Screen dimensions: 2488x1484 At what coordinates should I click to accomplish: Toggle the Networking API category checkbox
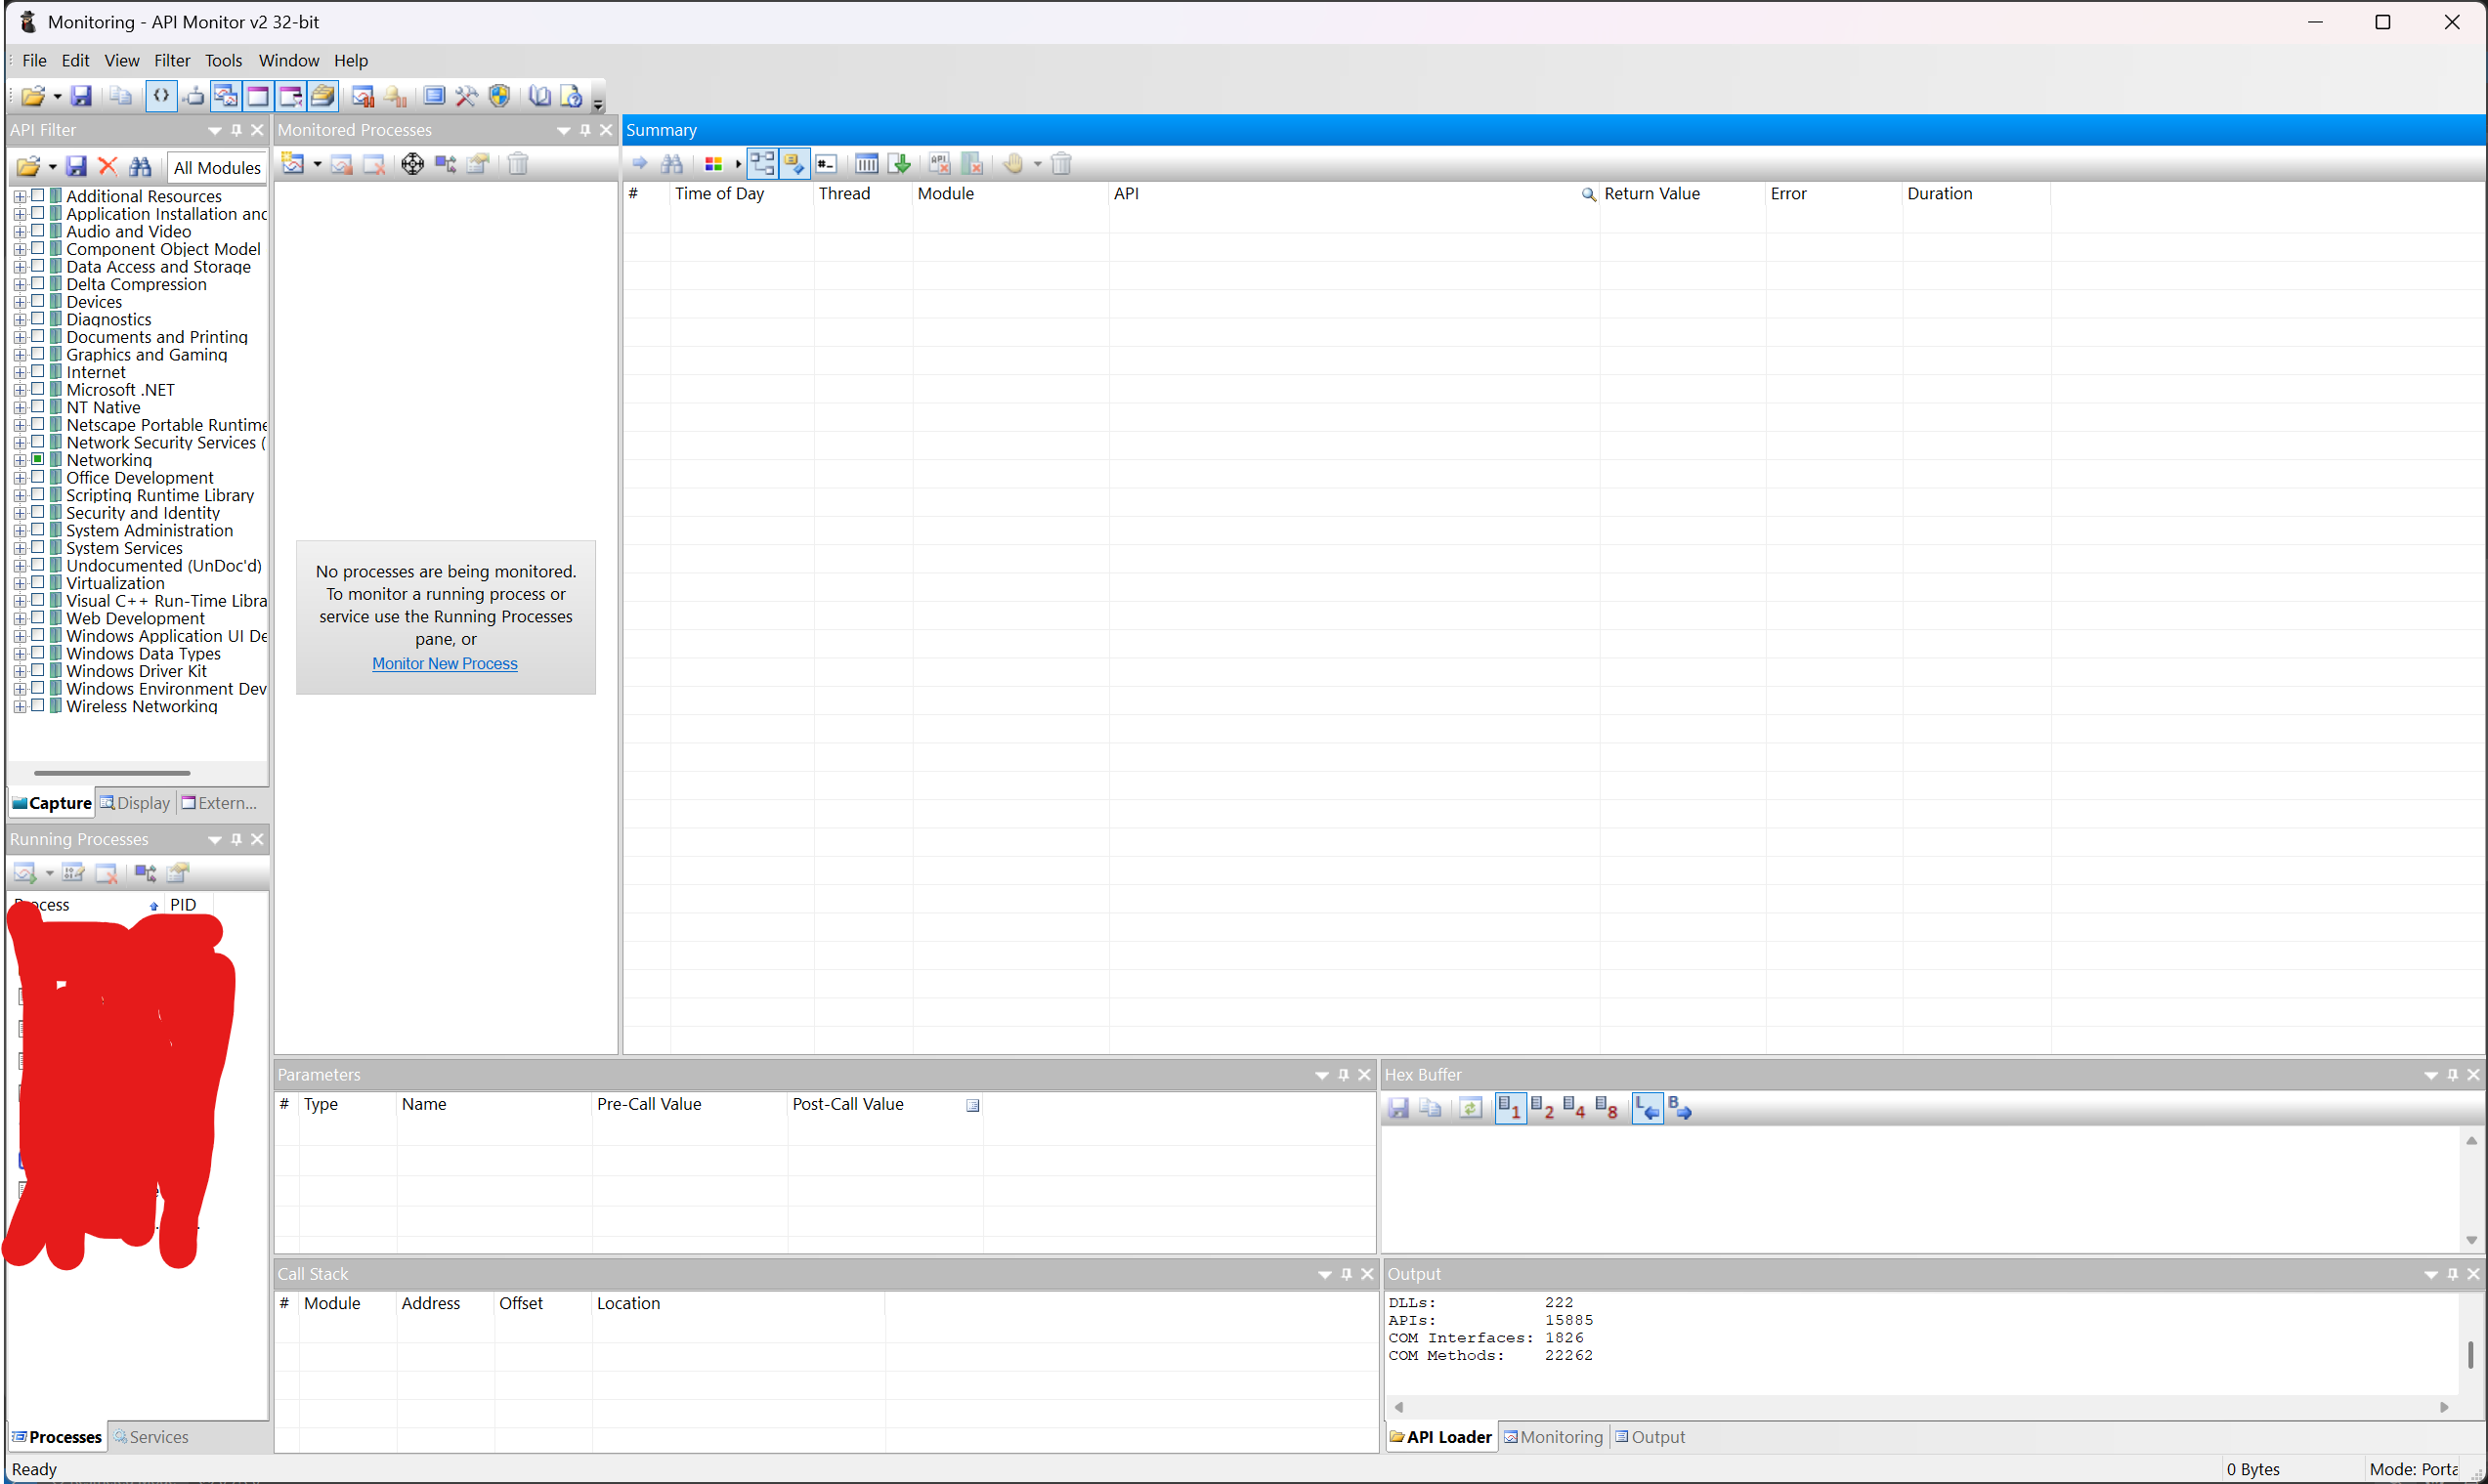click(x=39, y=459)
